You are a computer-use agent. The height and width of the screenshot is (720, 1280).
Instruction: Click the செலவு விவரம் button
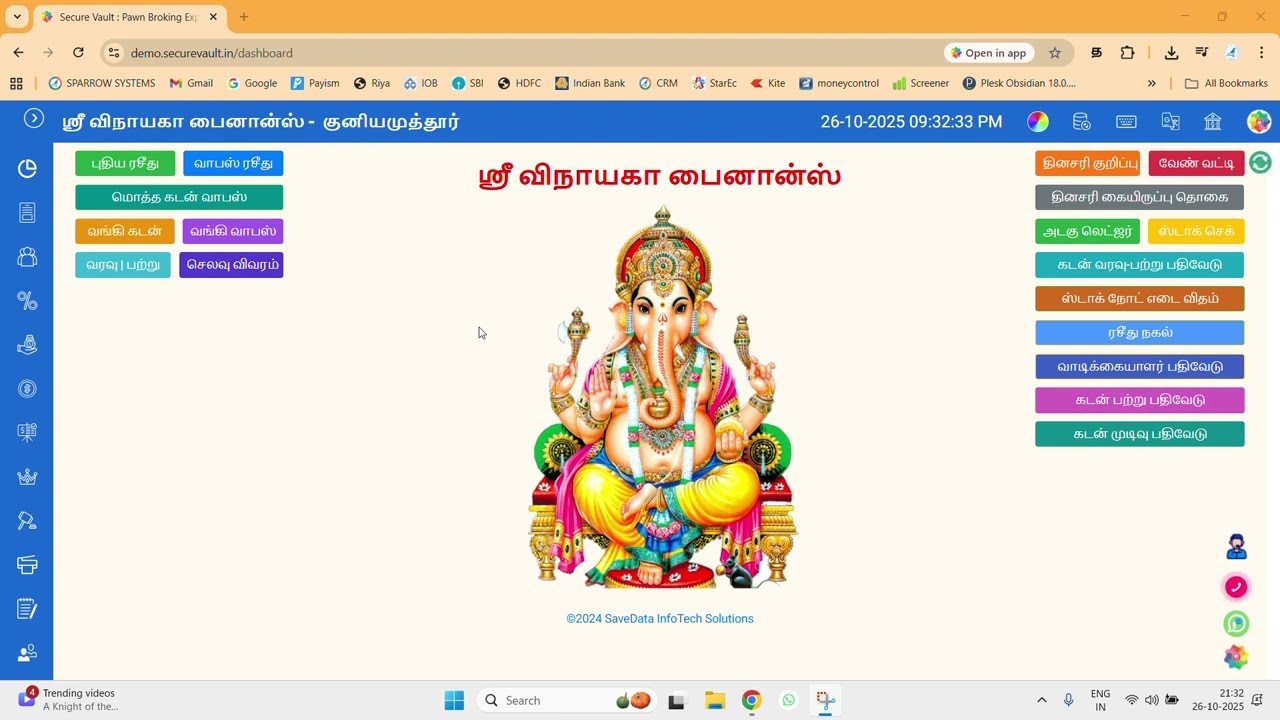click(231, 265)
